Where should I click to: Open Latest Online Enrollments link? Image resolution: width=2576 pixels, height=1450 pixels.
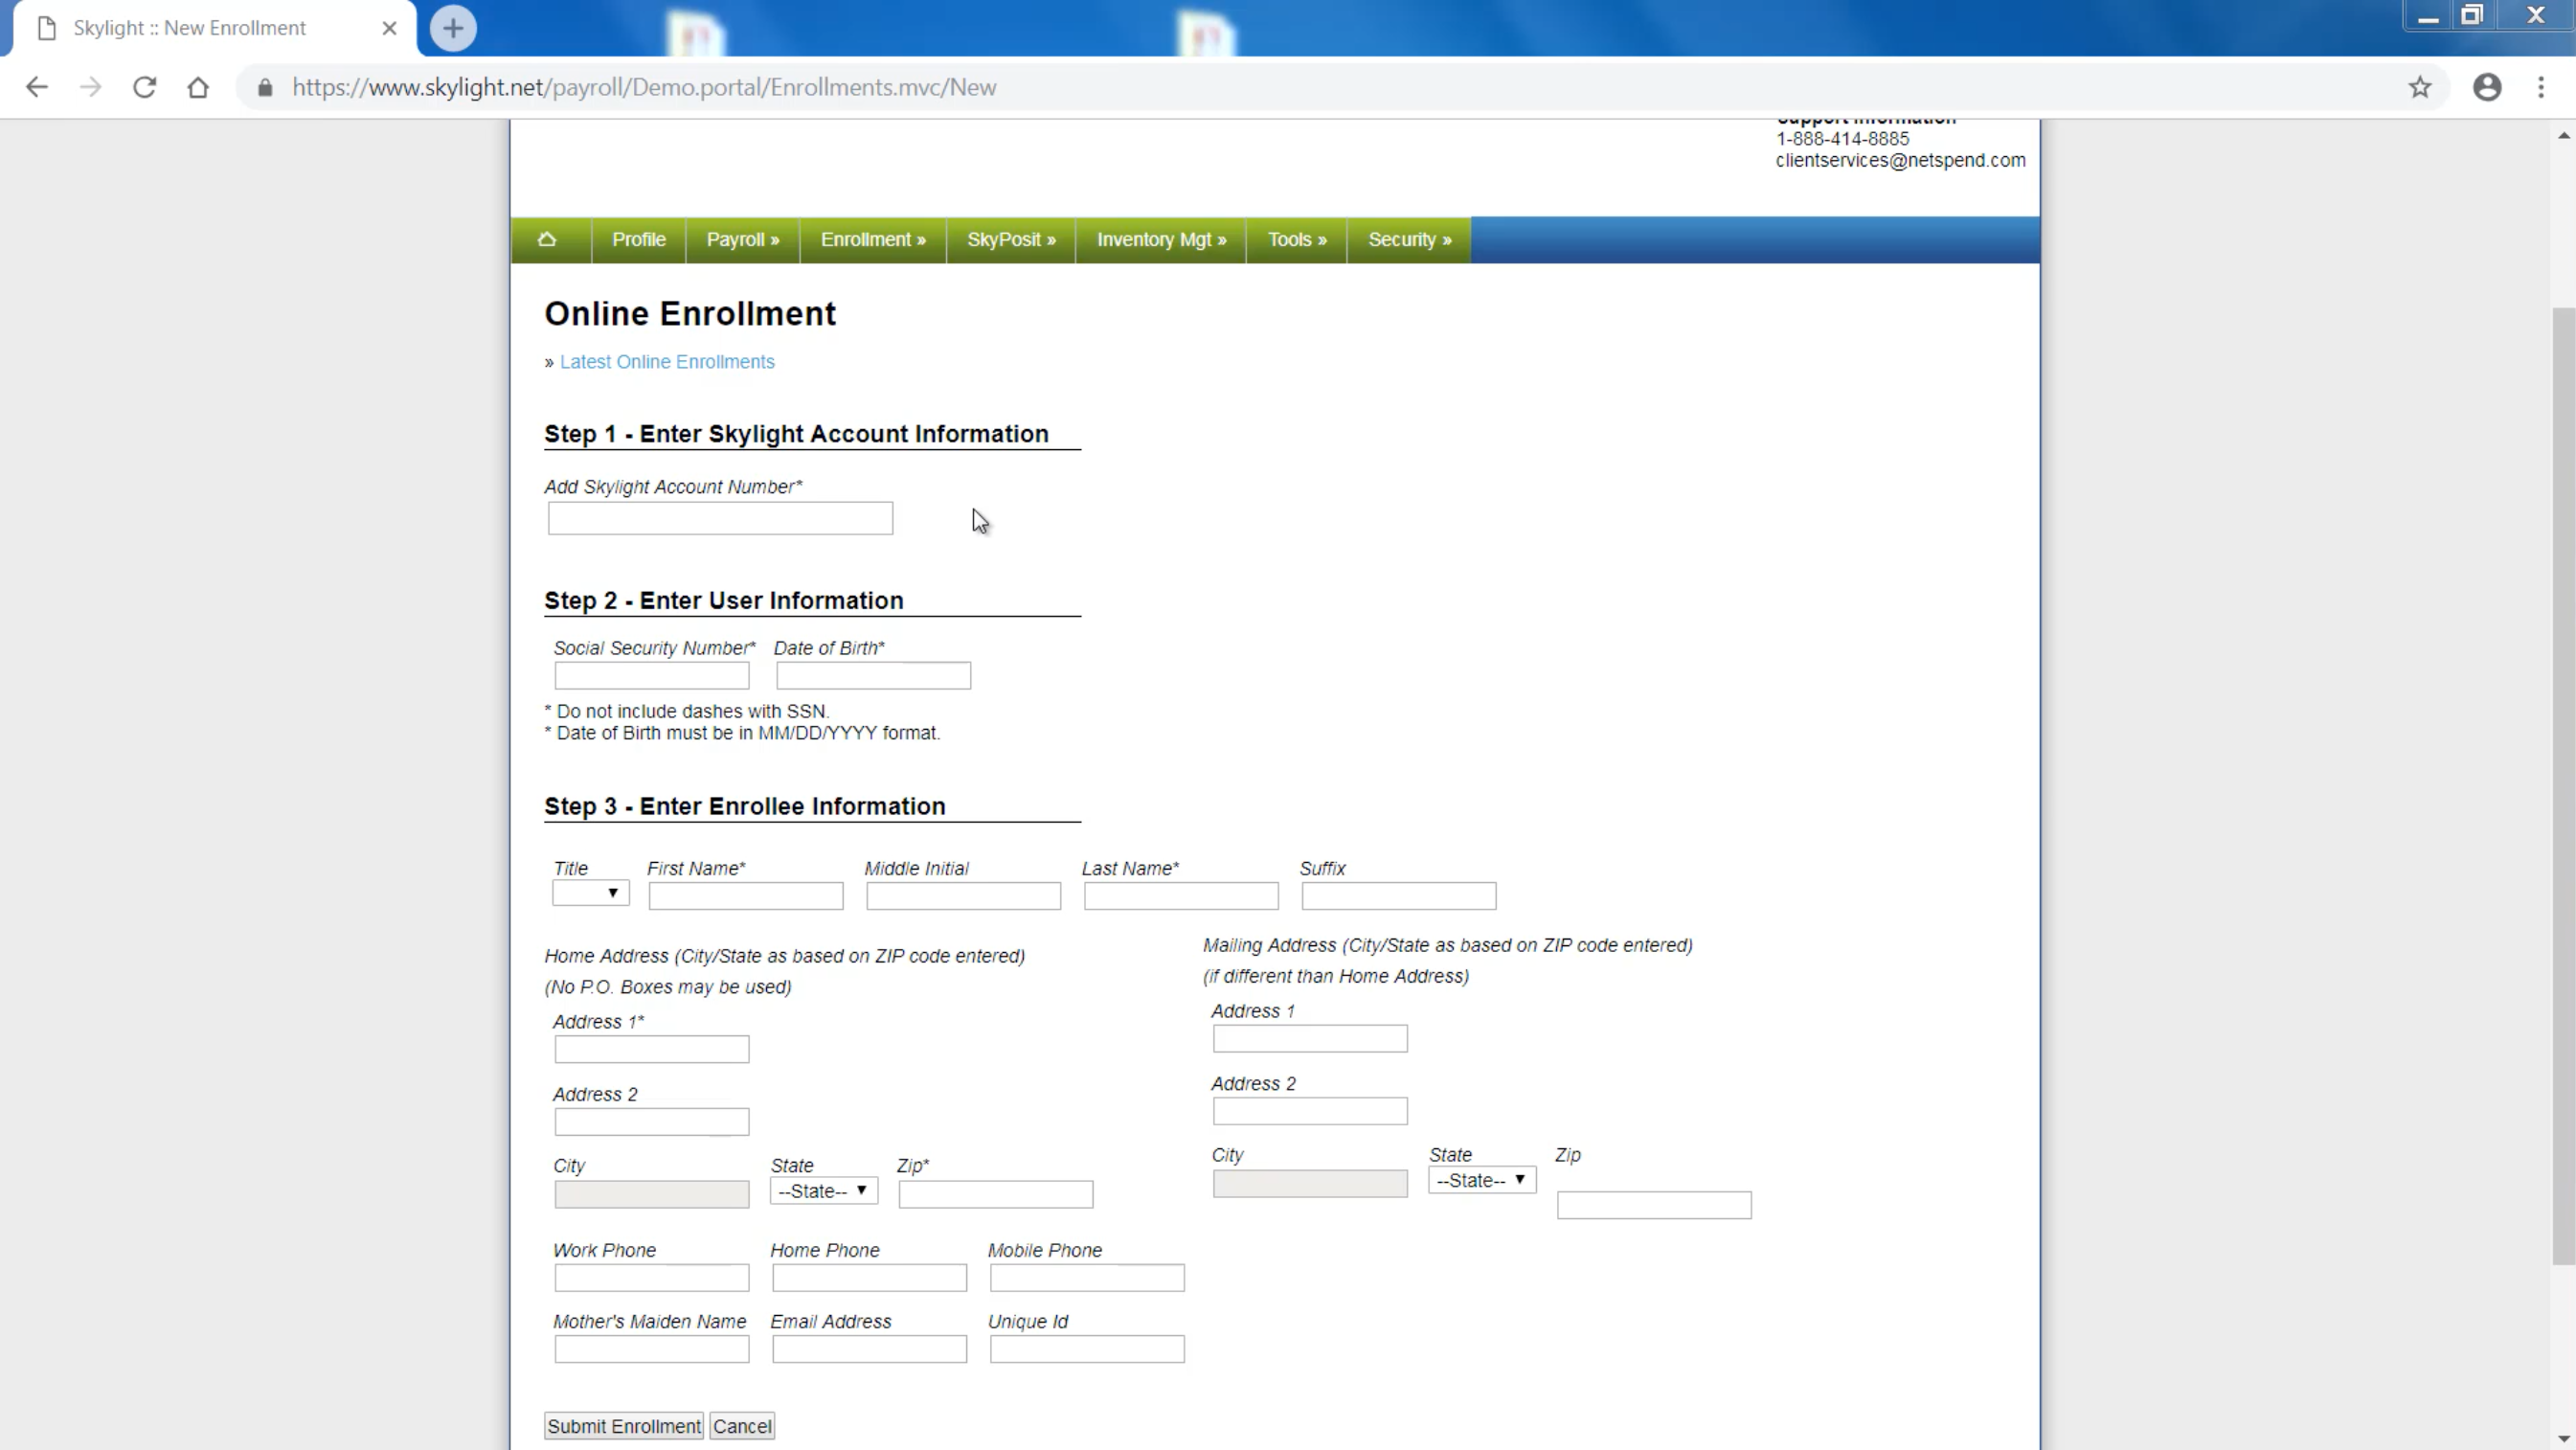coord(667,362)
